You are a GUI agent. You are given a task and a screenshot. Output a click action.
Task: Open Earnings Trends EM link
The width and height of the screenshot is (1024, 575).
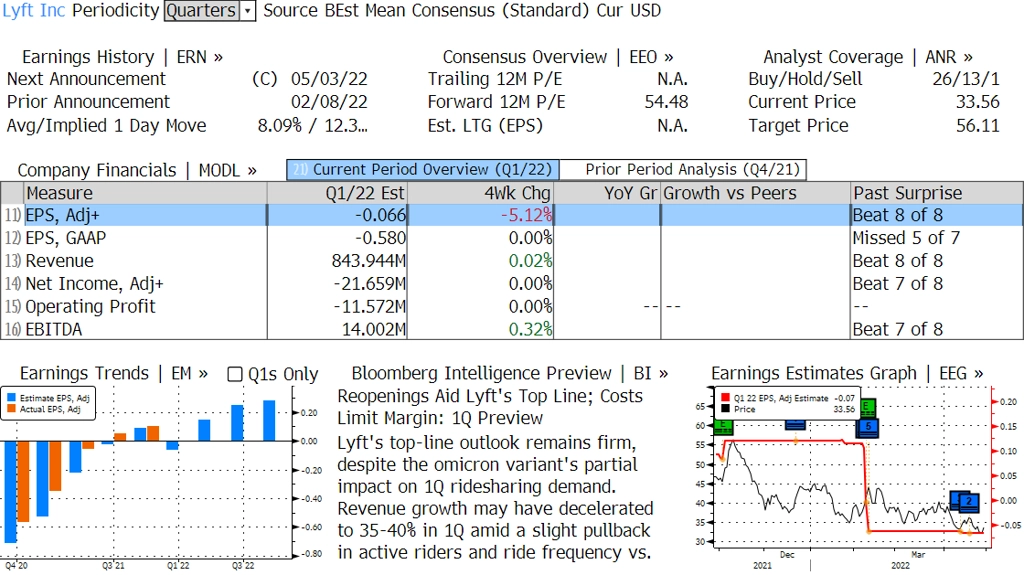(x=114, y=373)
